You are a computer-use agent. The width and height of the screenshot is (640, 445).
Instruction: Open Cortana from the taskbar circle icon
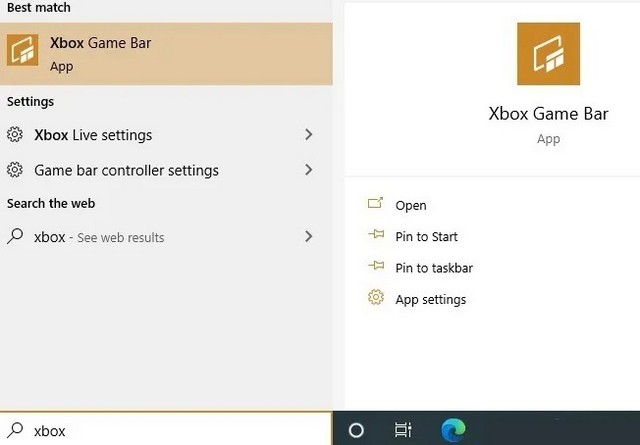point(356,430)
